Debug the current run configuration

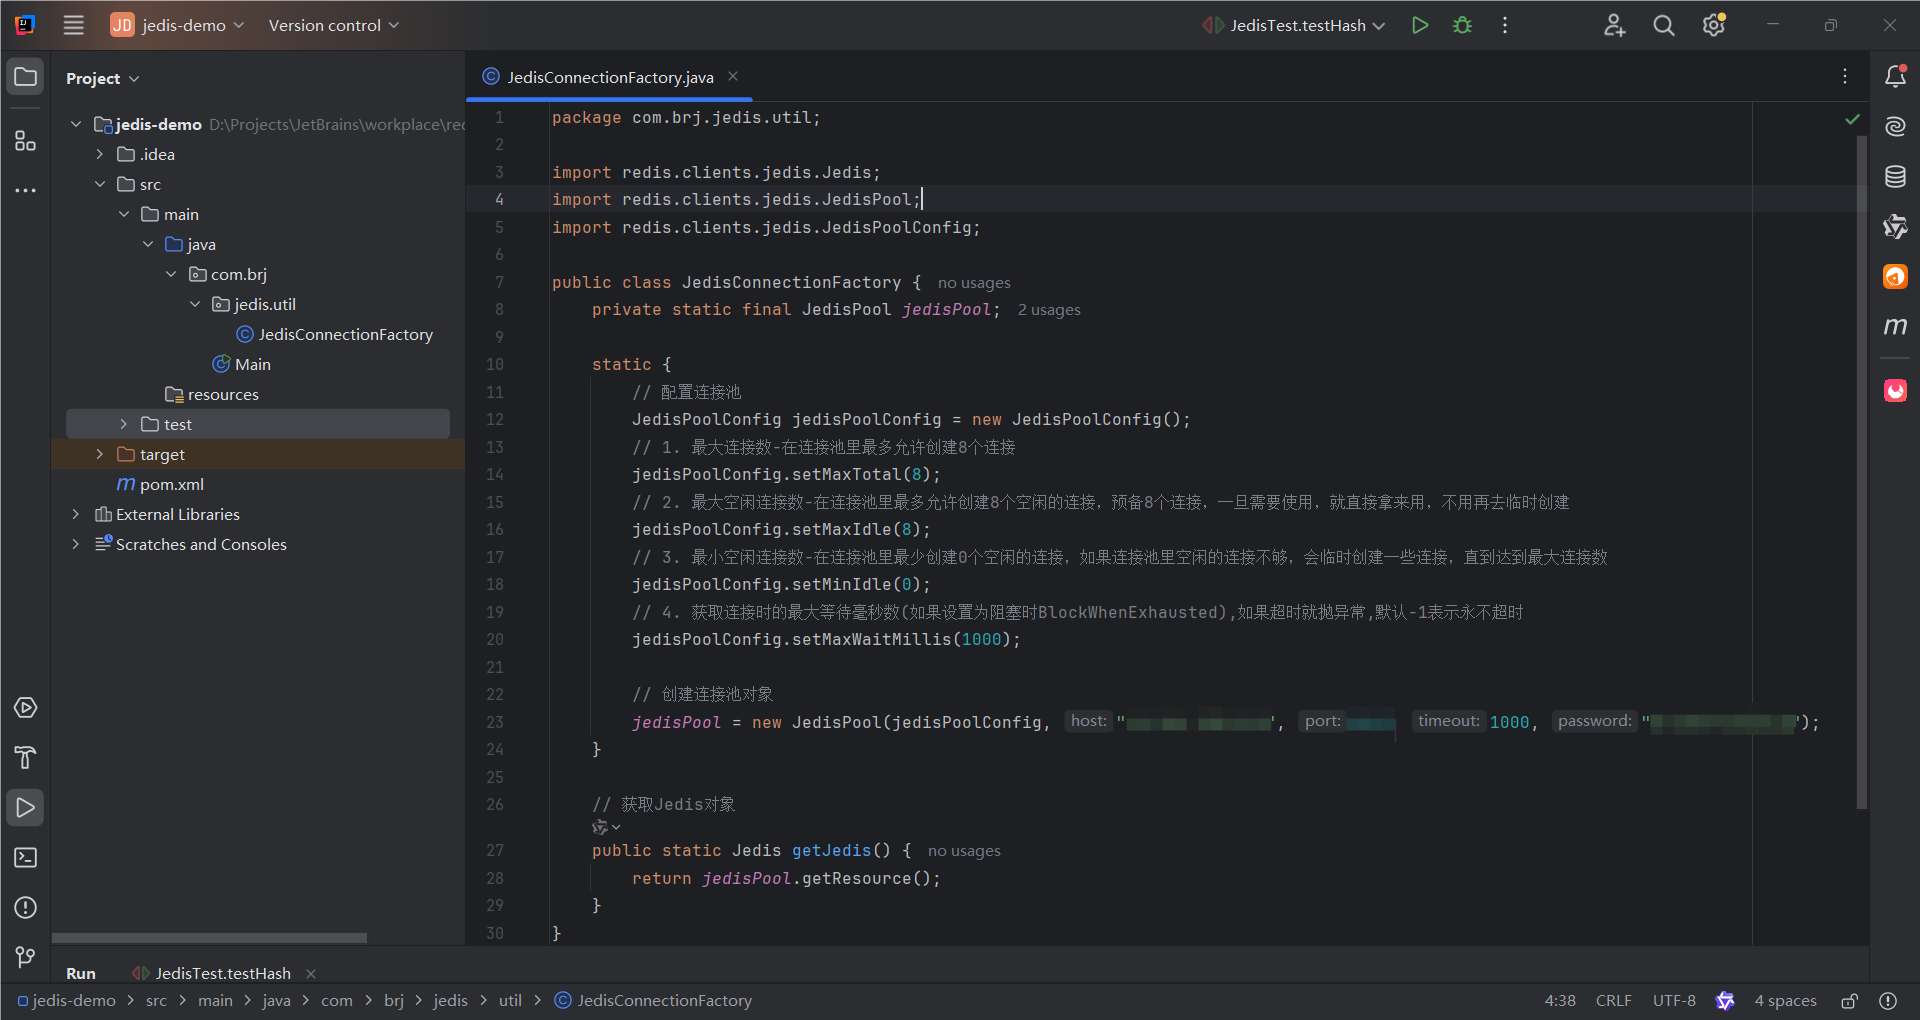tap(1461, 25)
